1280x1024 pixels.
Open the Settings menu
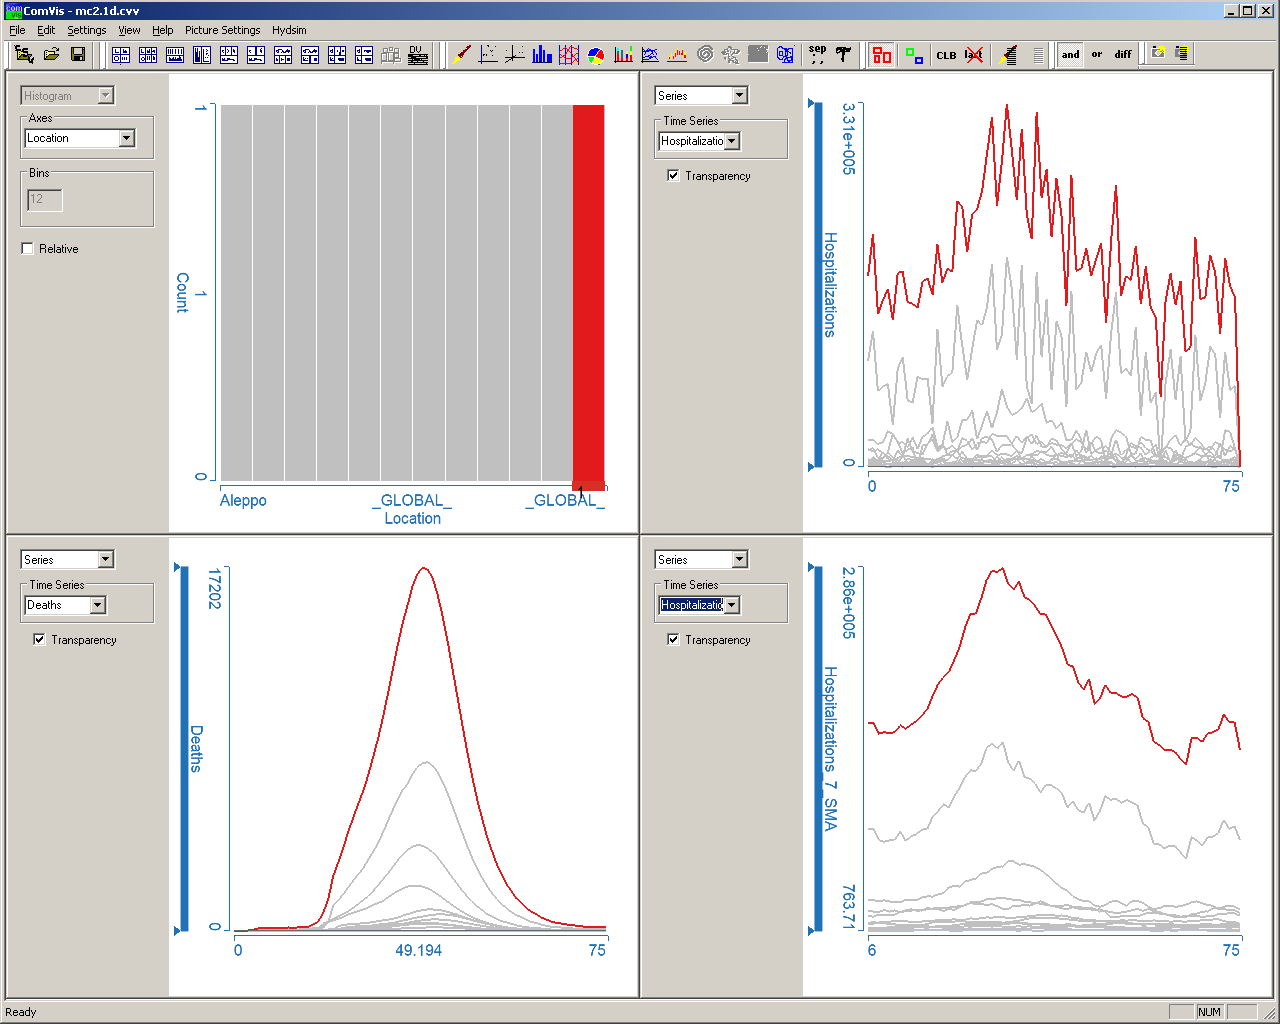pyautogui.click(x=87, y=30)
